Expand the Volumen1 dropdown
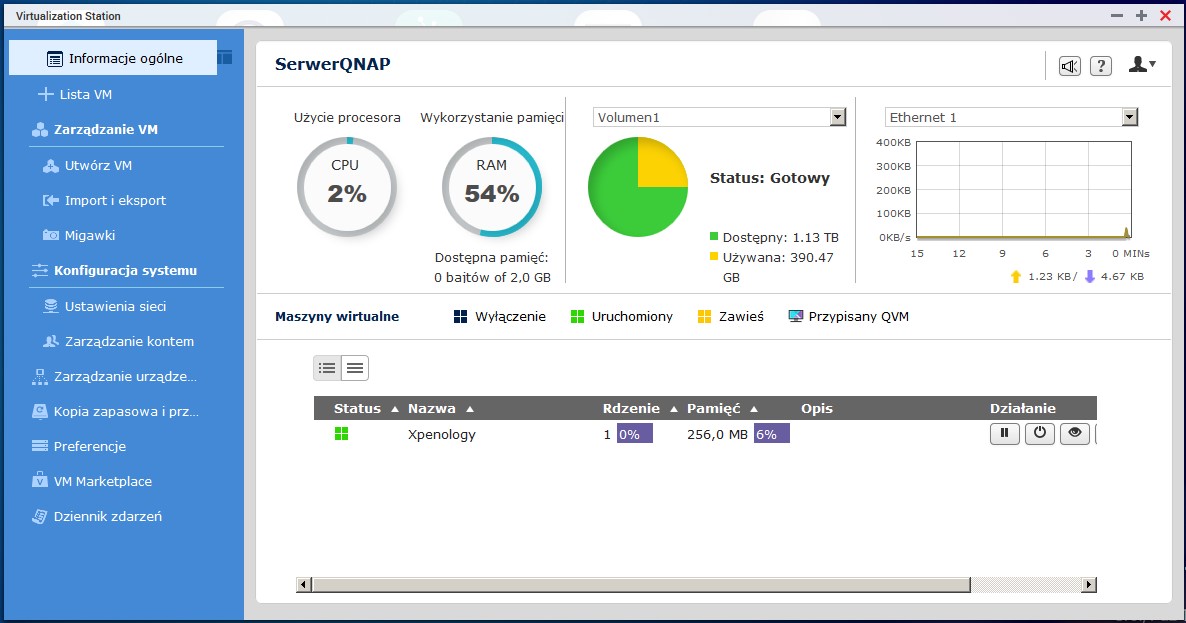The height and width of the screenshot is (623, 1186). pyautogui.click(x=837, y=117)
